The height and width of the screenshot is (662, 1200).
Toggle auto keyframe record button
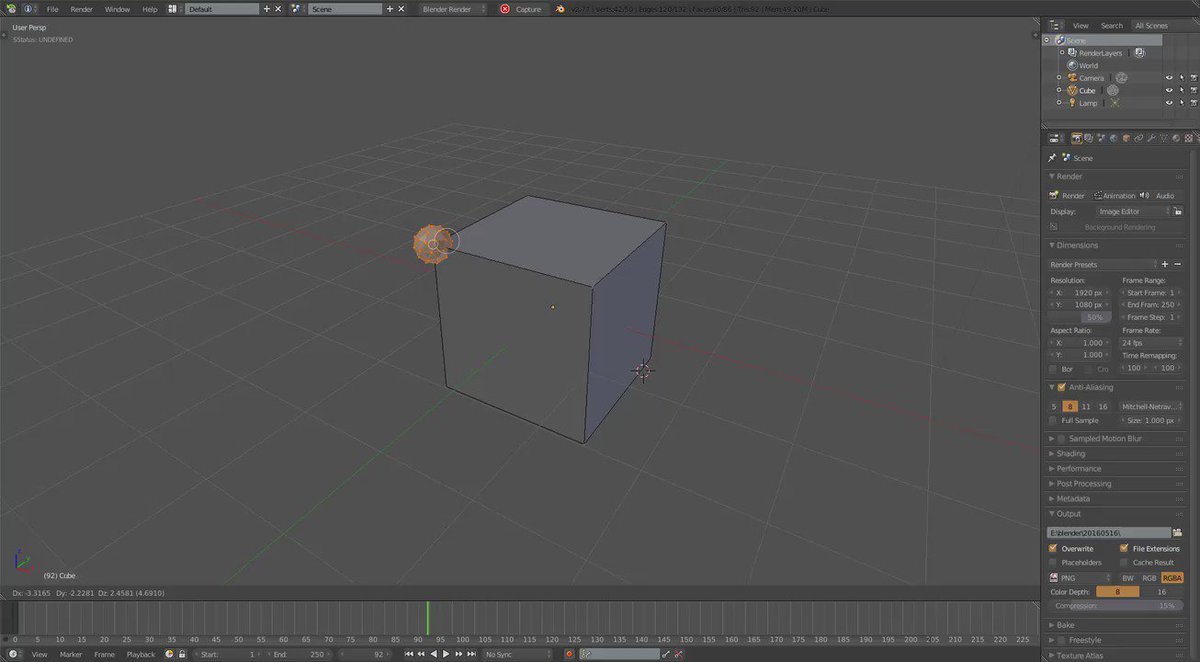pos(569,654)
